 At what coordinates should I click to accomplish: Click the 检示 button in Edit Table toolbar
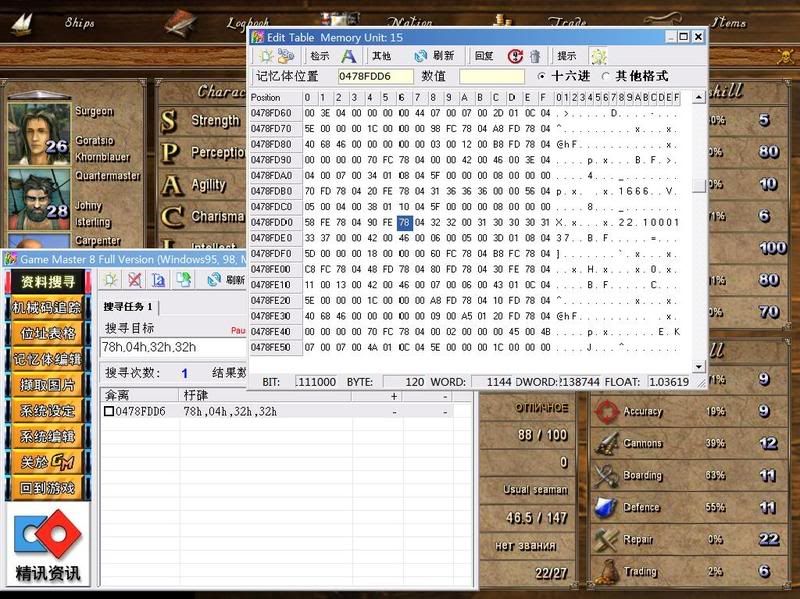(320, 56)
